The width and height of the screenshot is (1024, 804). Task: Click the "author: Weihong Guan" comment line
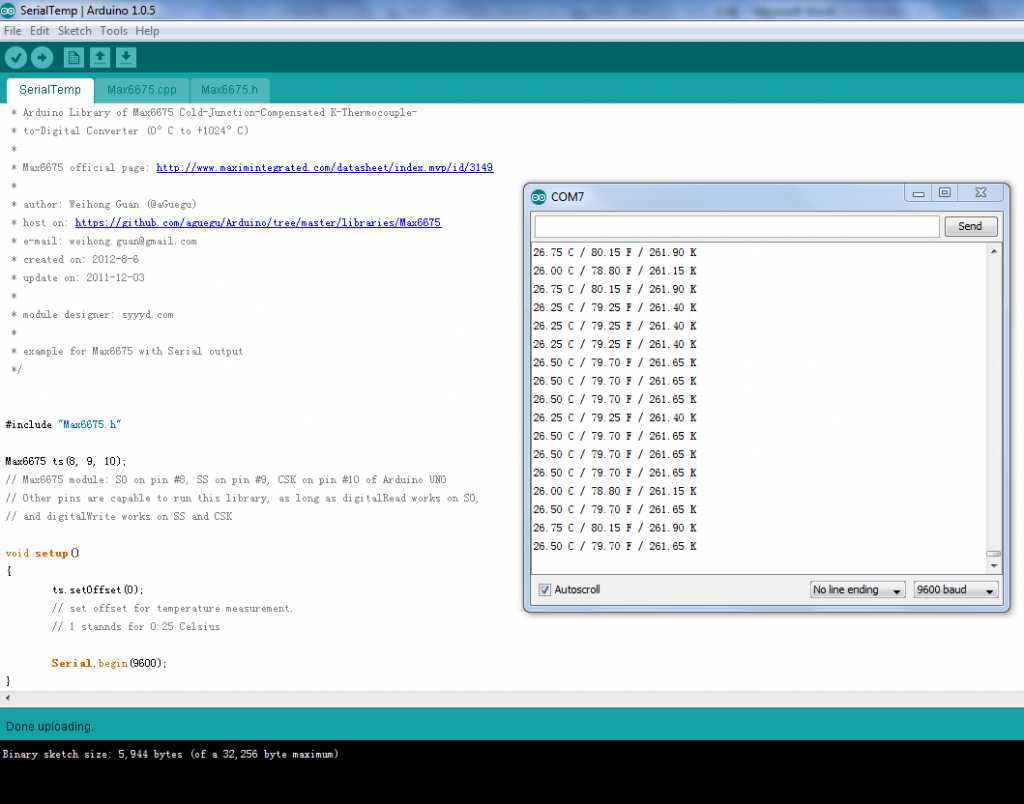pyautogui.click(x=104, y=204)
